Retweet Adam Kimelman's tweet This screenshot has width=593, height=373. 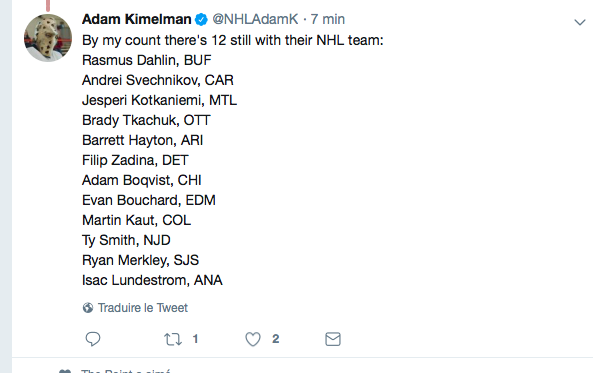pos(173,339)
